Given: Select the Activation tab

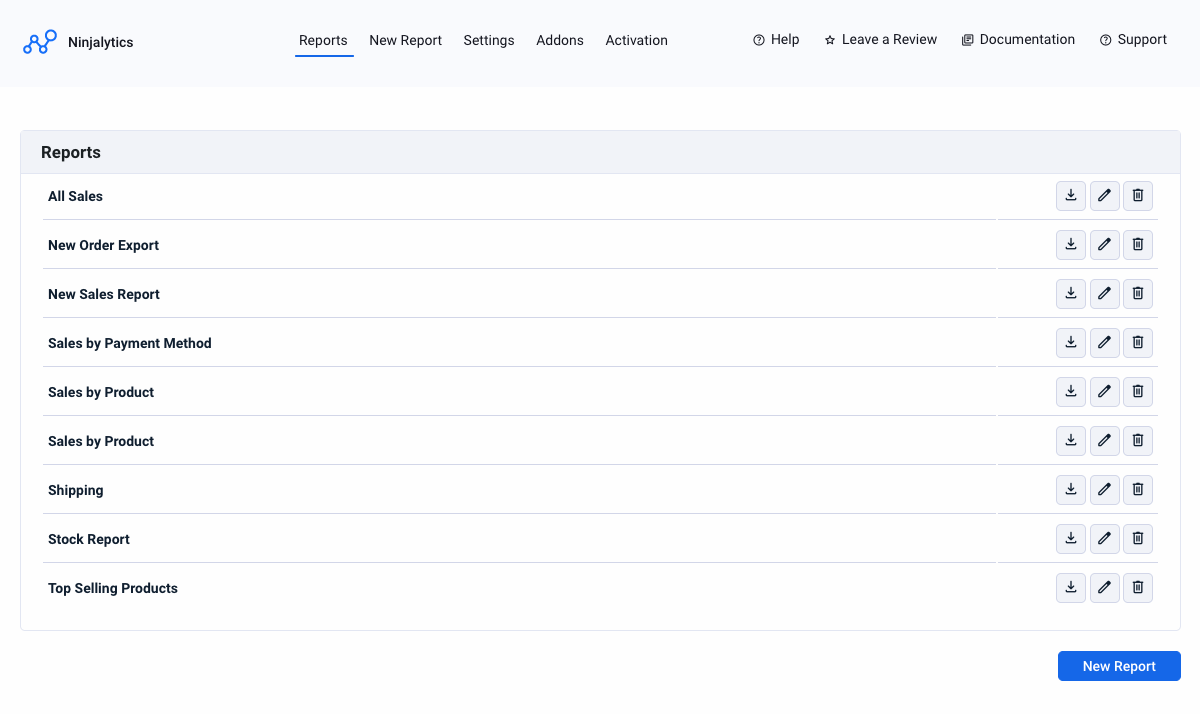Looking at the screenshot, I should (x=636, y=40).
